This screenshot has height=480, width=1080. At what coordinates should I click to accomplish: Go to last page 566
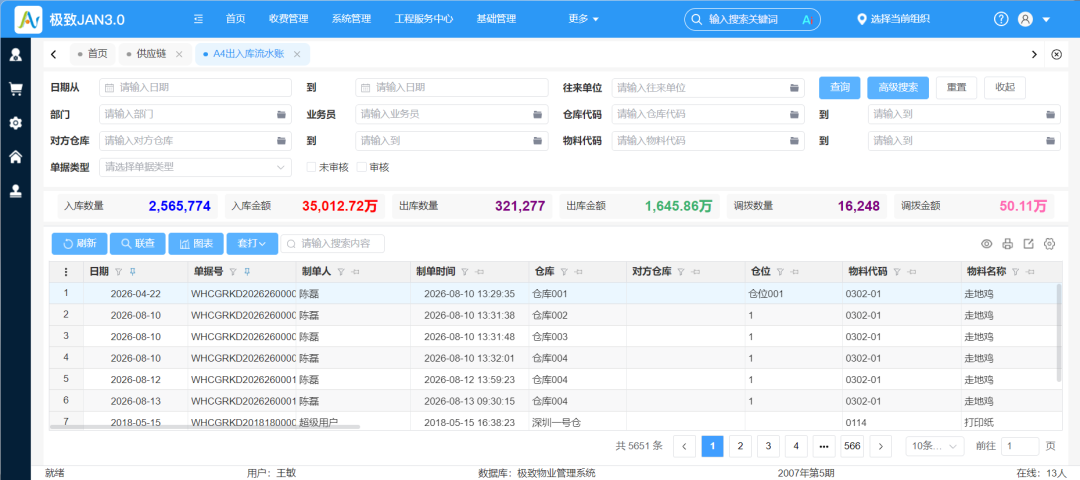(853, 446)
